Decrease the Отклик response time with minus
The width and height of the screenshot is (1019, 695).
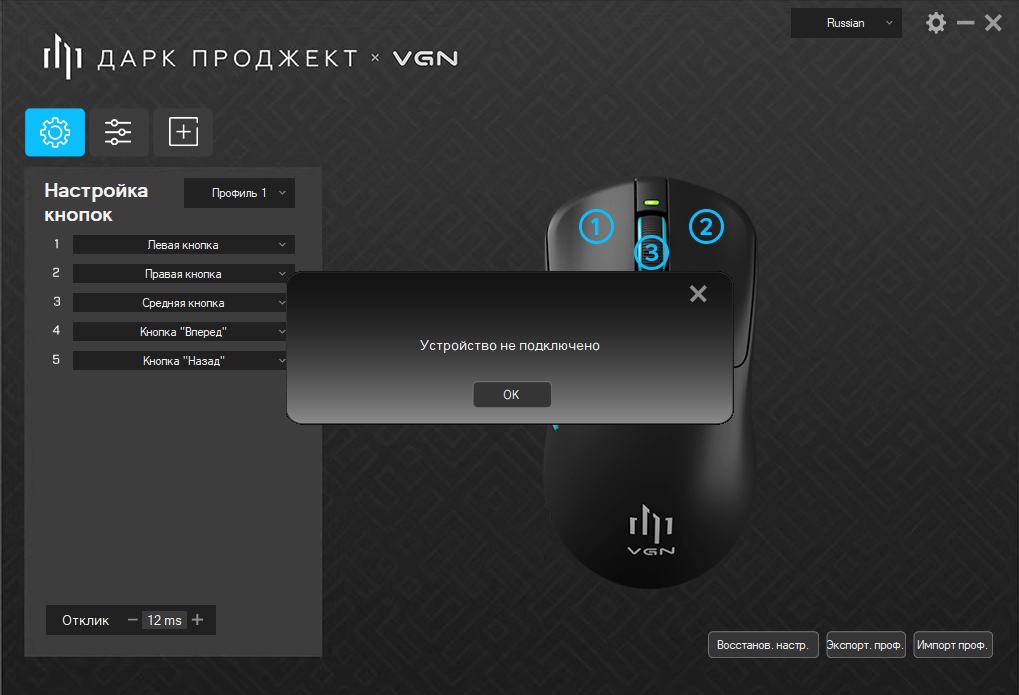pos(133,620)
